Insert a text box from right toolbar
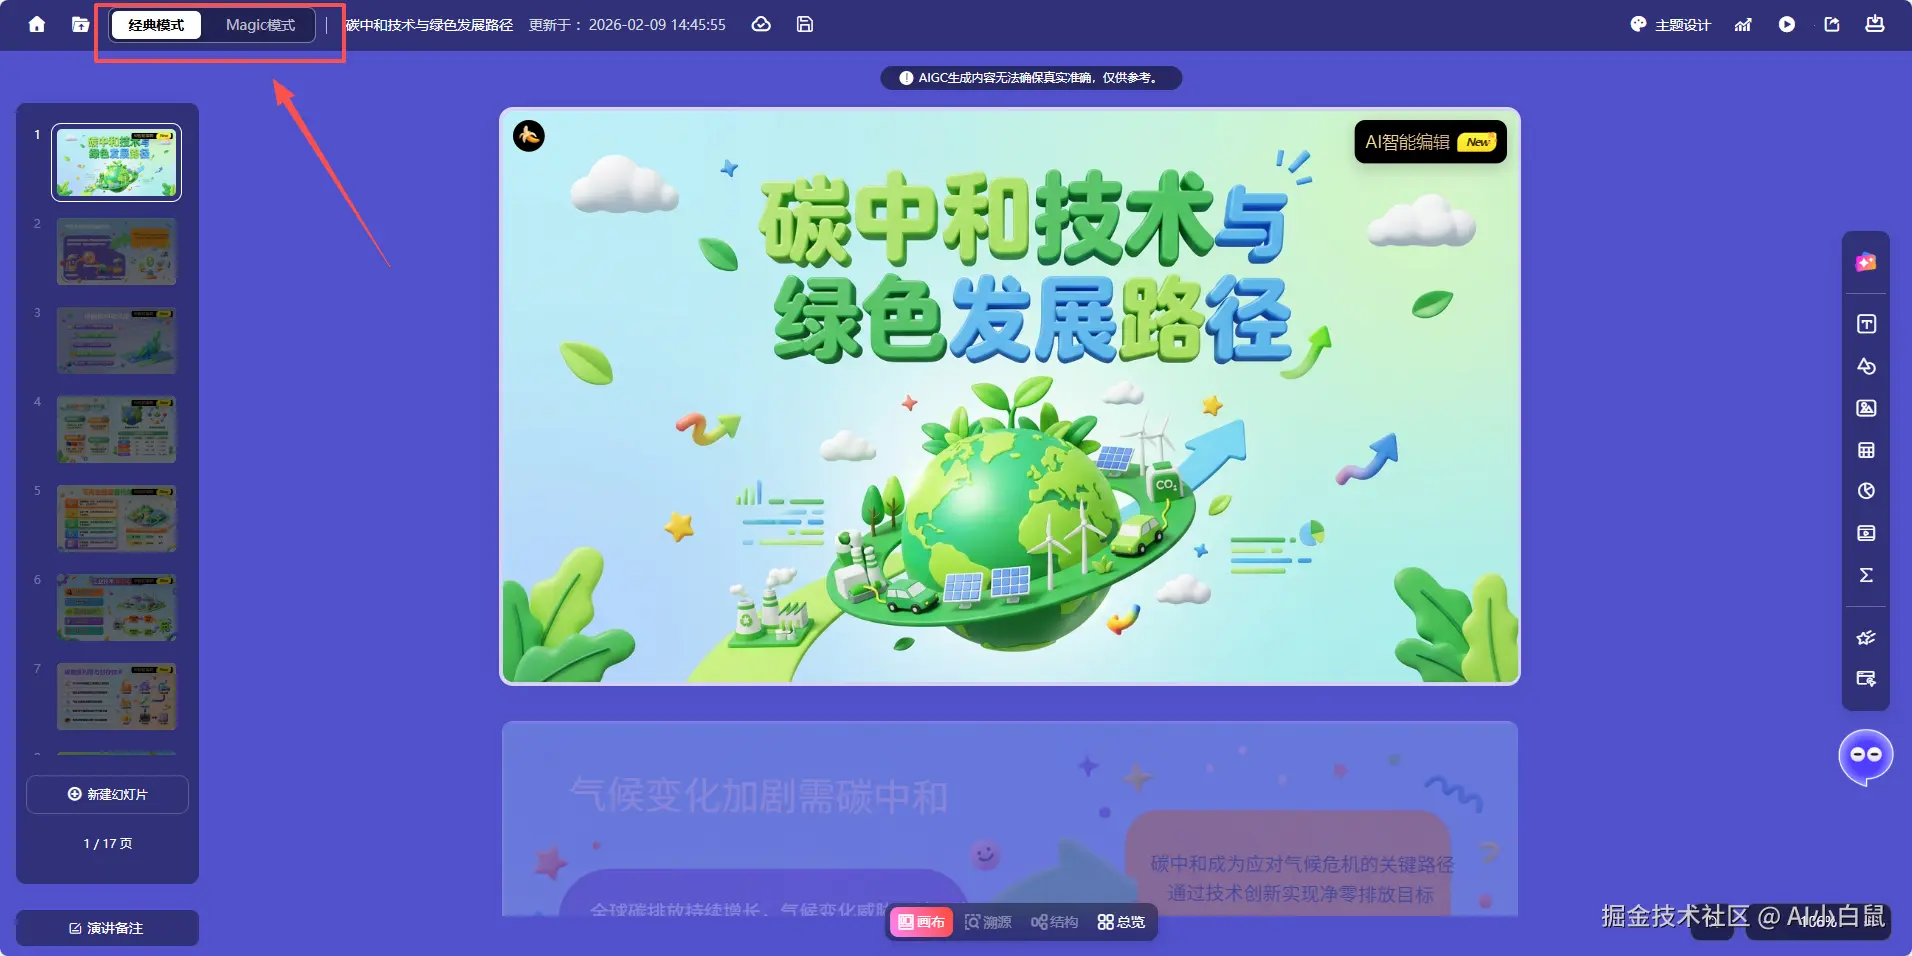 pyautogui.click(x=1866, y=324)
